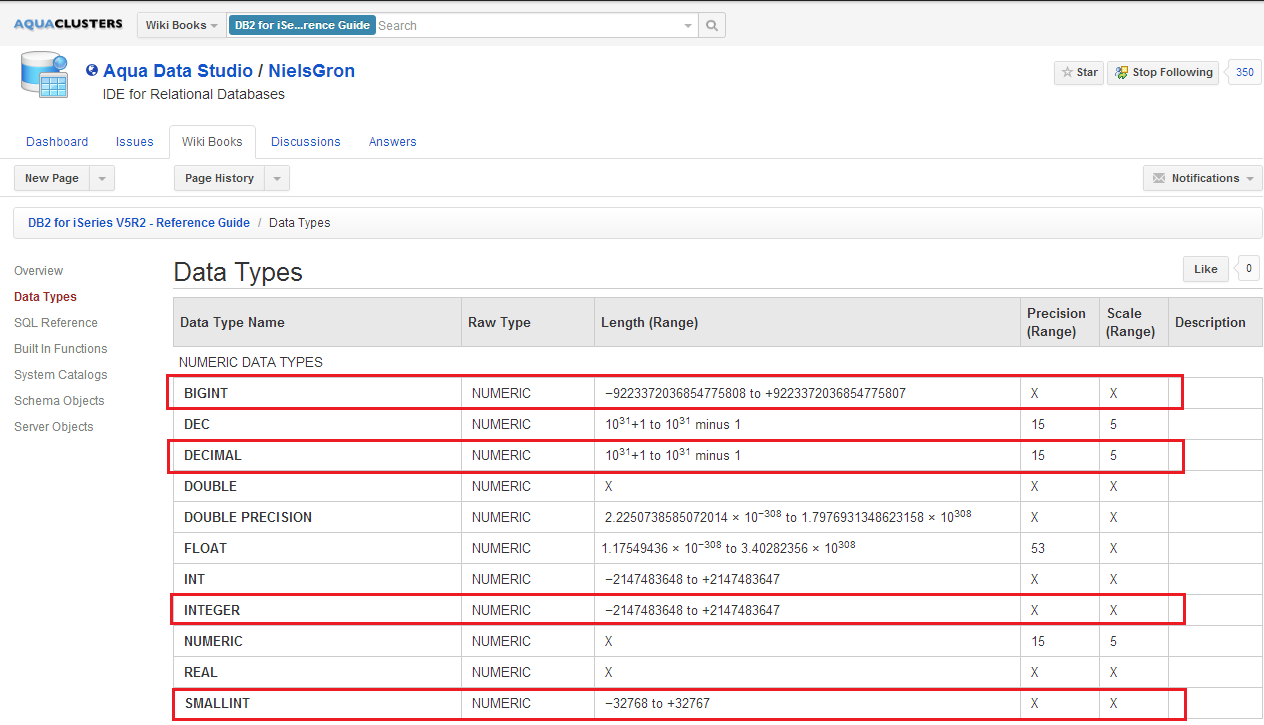Open the New Page dropdown arrow

[102, 178]
